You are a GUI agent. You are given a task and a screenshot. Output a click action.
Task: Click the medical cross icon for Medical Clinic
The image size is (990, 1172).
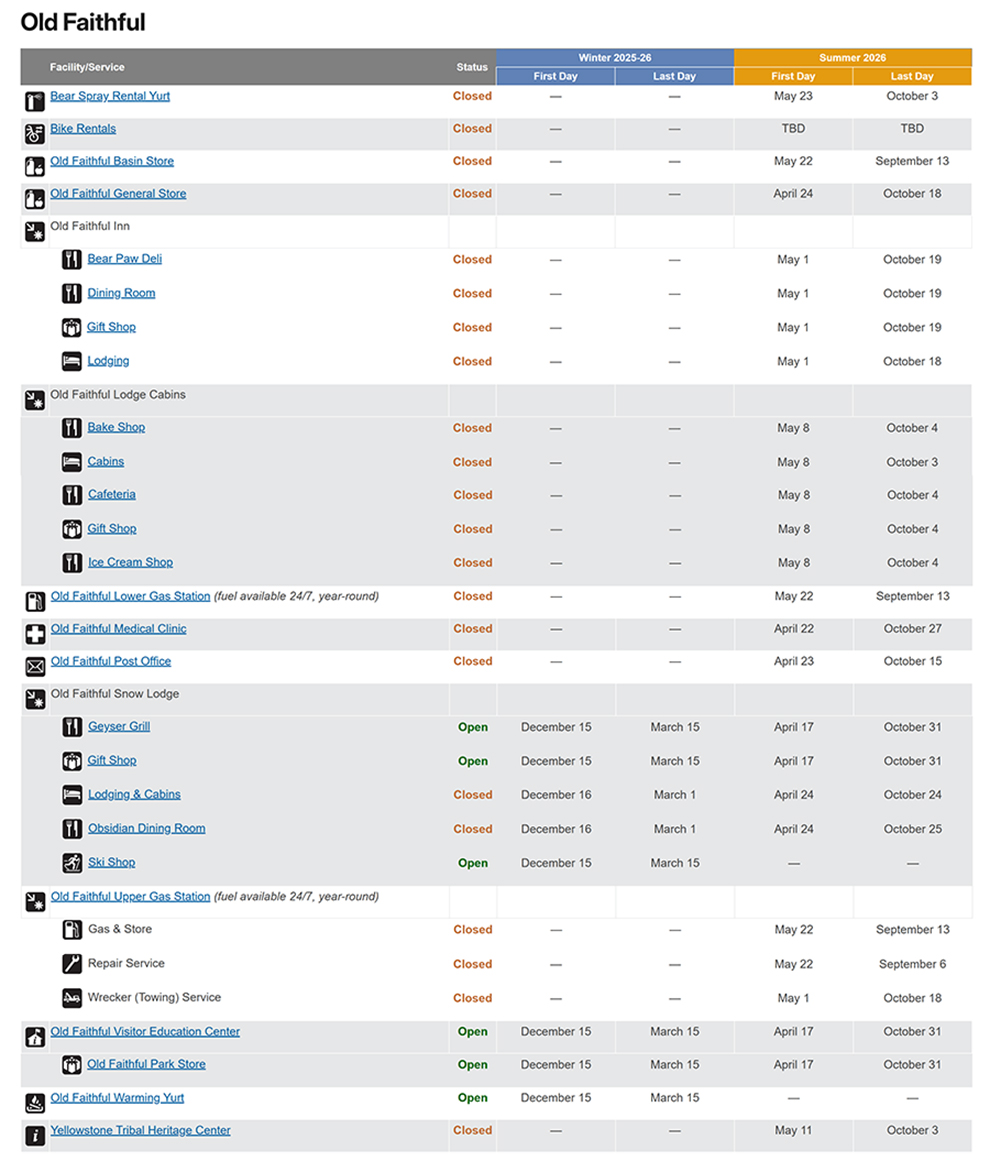coord(34,634)
